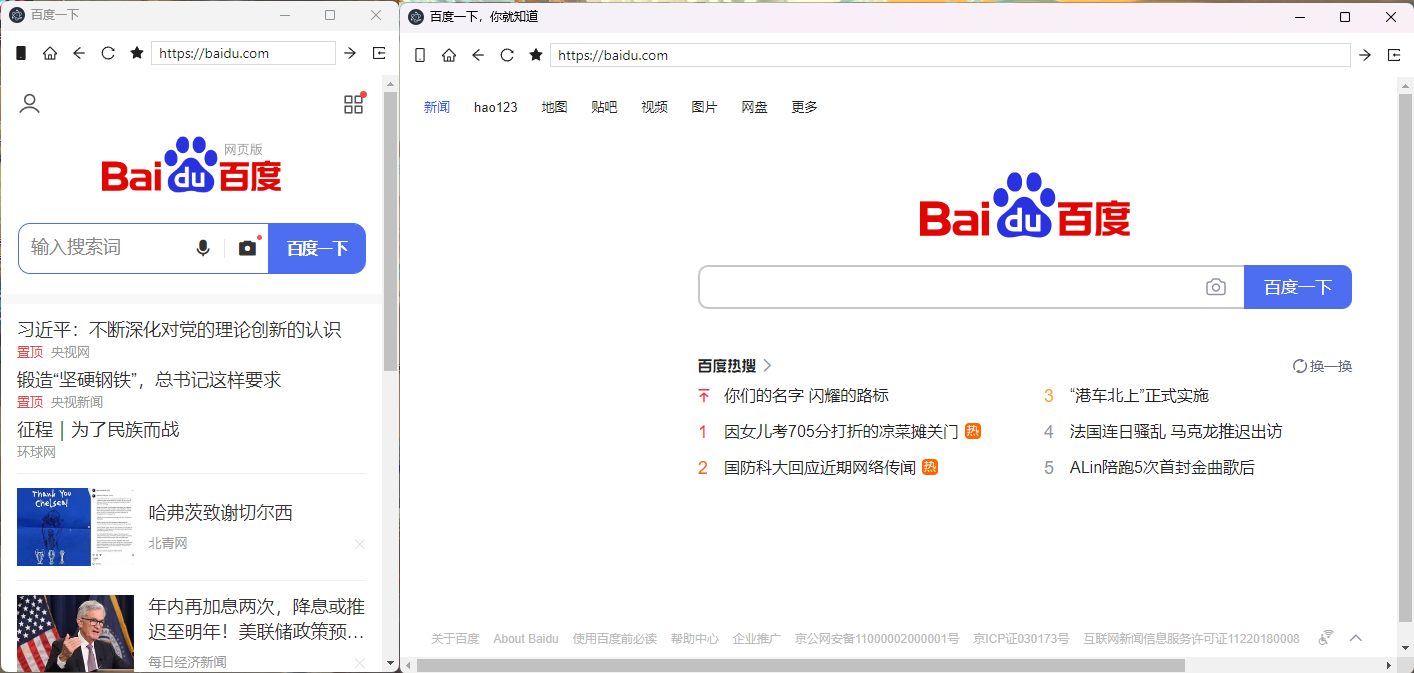Dismiss the 哈弗茨致谢切尔西 news item with the X
The width and height of the screenshot is (1414, 673).
coord(359,544)
